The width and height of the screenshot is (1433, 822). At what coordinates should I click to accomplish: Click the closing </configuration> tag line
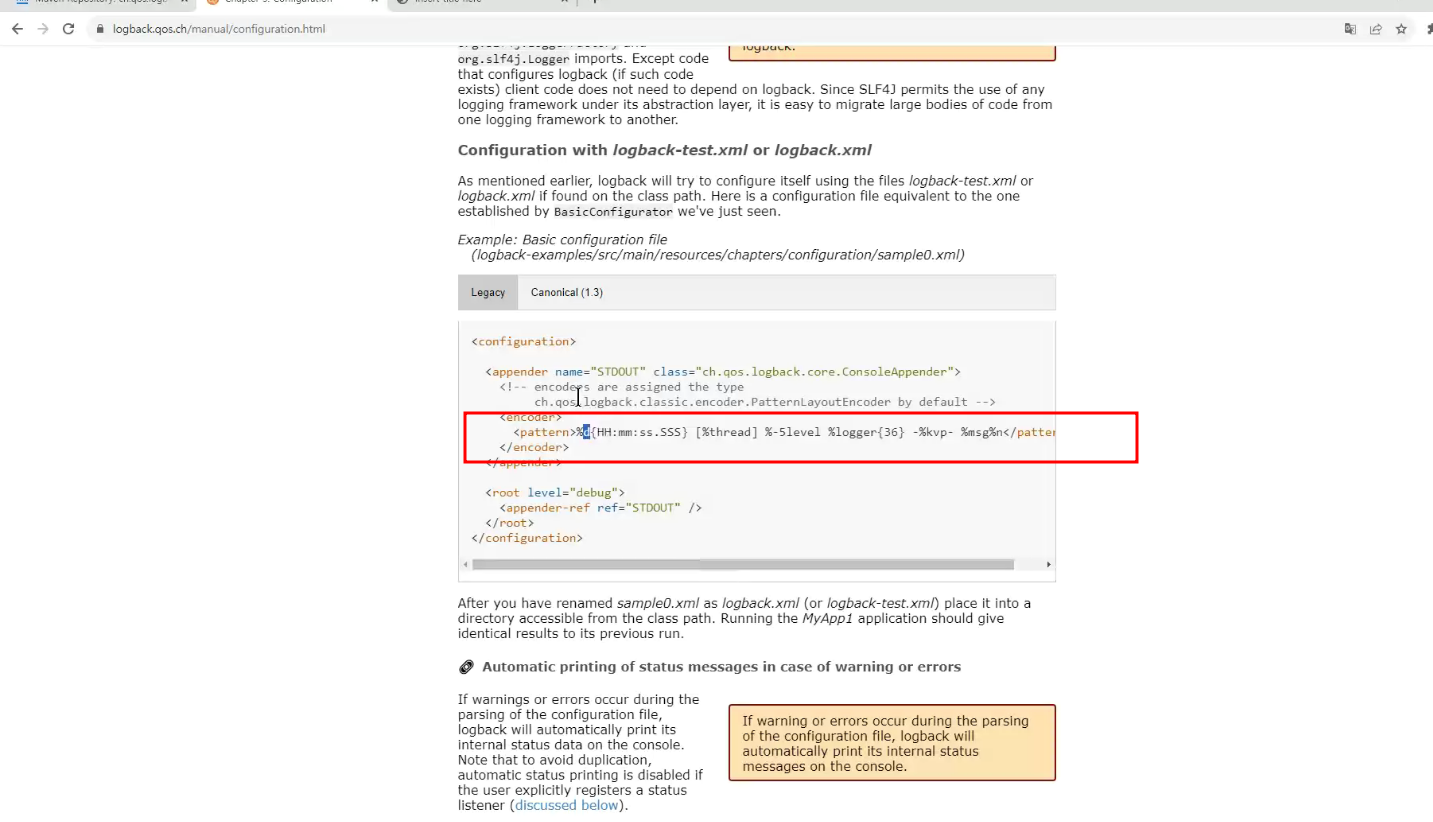click(527, 538)
